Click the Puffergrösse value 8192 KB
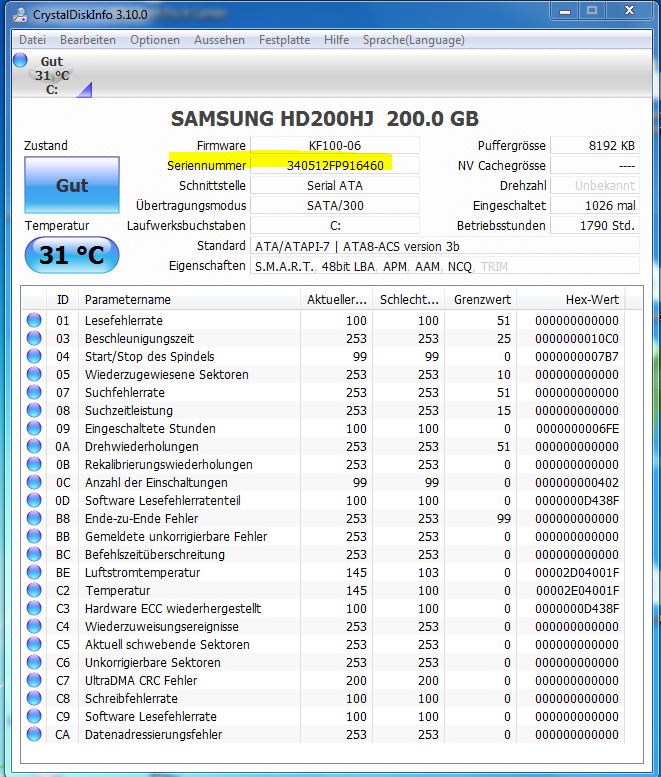 click(x=595, y=145)
